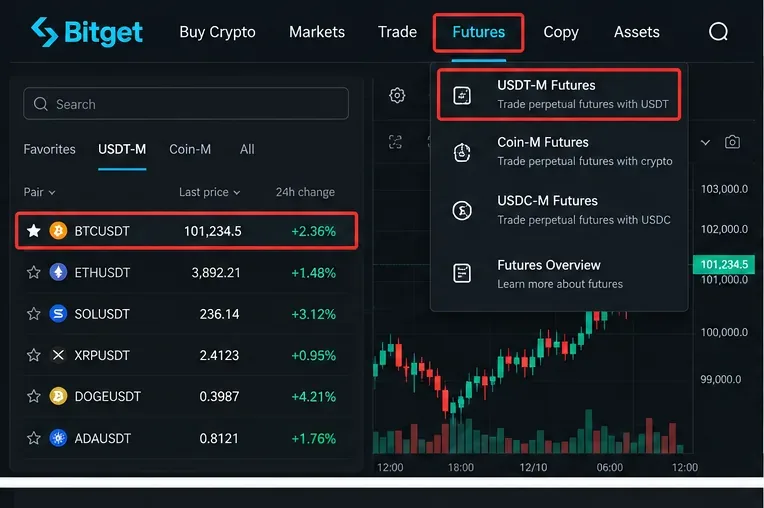Click the USDT-M Futures menu icon
The width and height of the screenshot is (764, 508).
click(x=462, y=95)
